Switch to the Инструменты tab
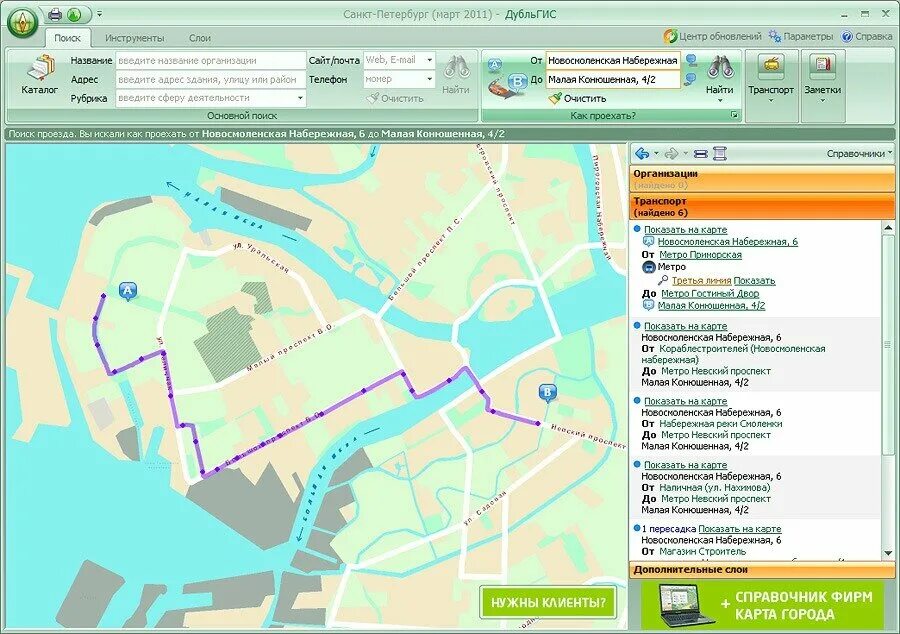Screen dimensions: 900x634 pos(134,38)
